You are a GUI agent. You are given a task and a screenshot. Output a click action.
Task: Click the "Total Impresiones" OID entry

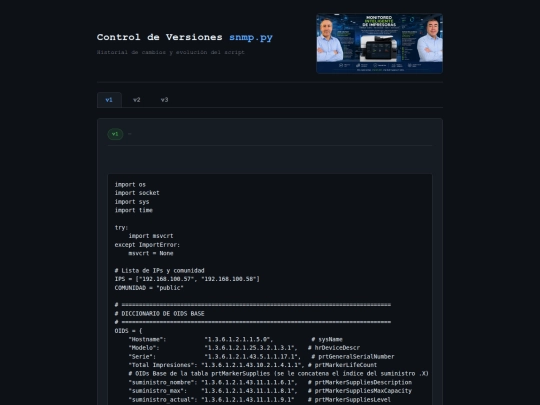coord(253,365)
